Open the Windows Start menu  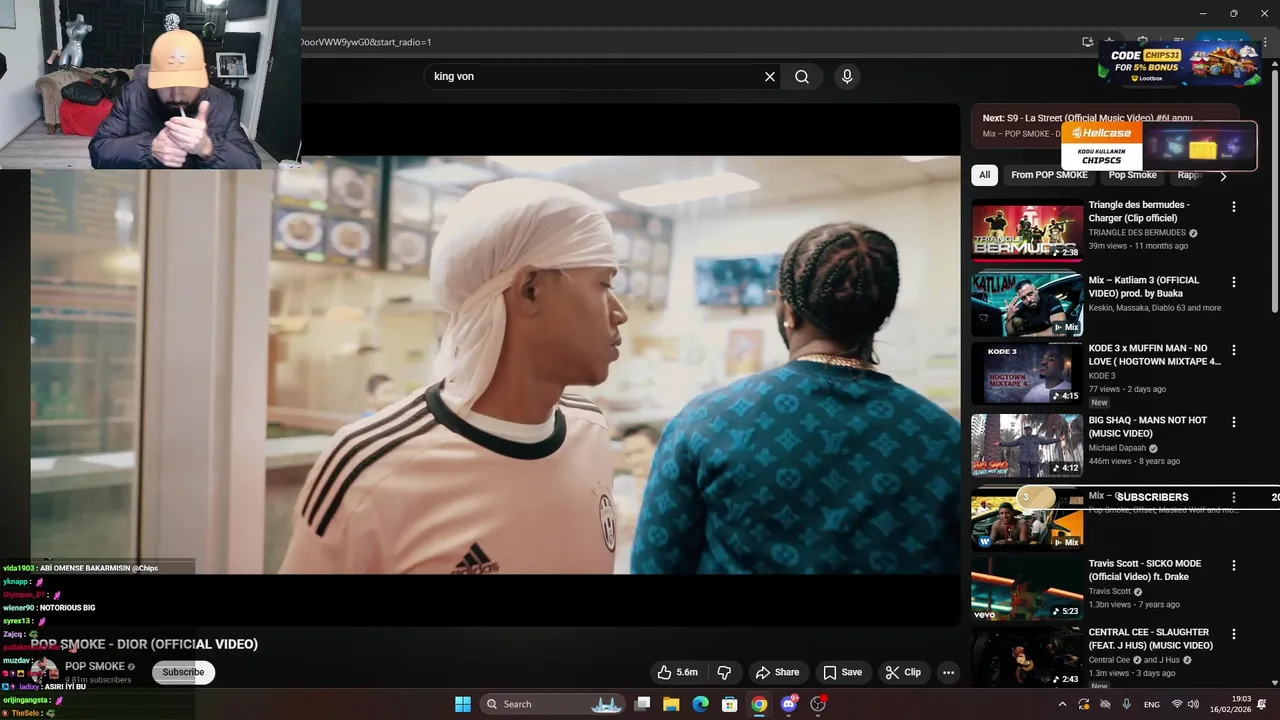pos(463,704)
